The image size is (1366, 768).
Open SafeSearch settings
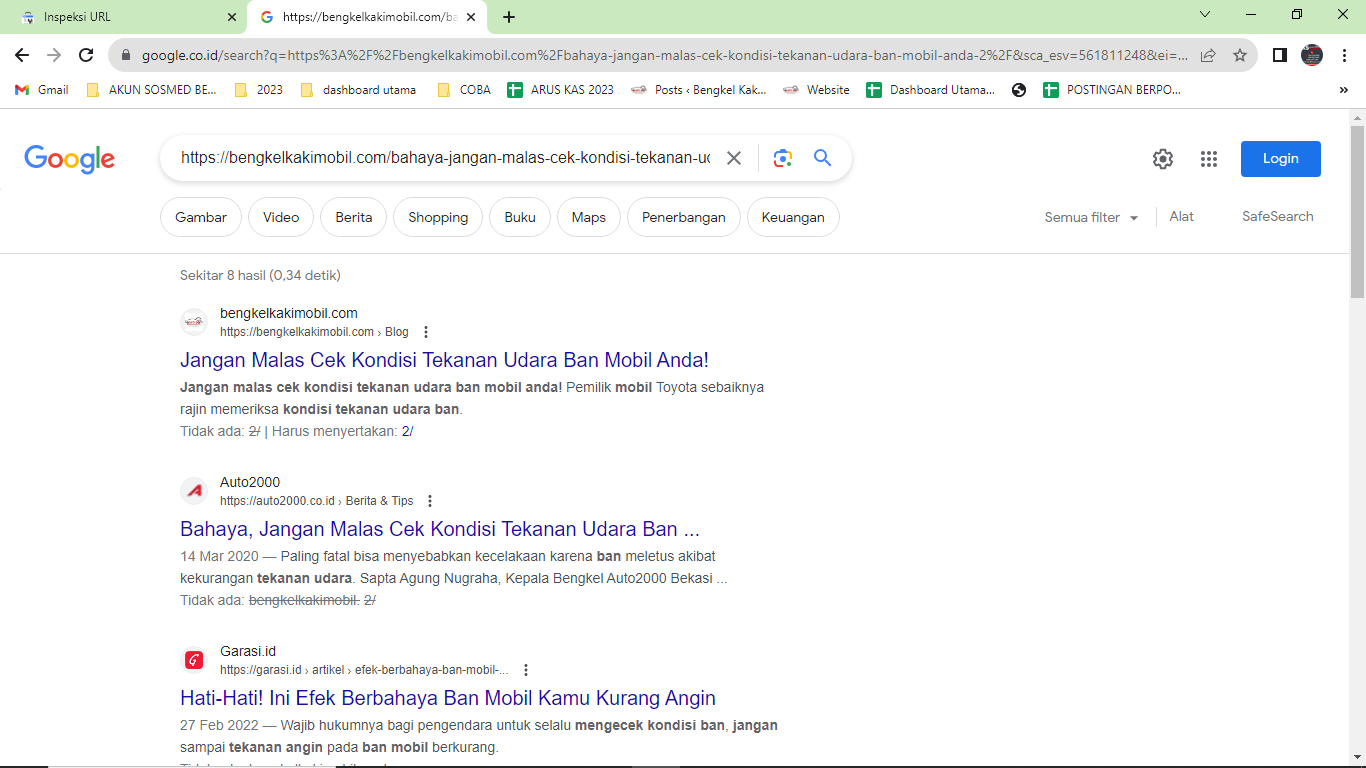pyautogui.click(x=1278, y=216)
